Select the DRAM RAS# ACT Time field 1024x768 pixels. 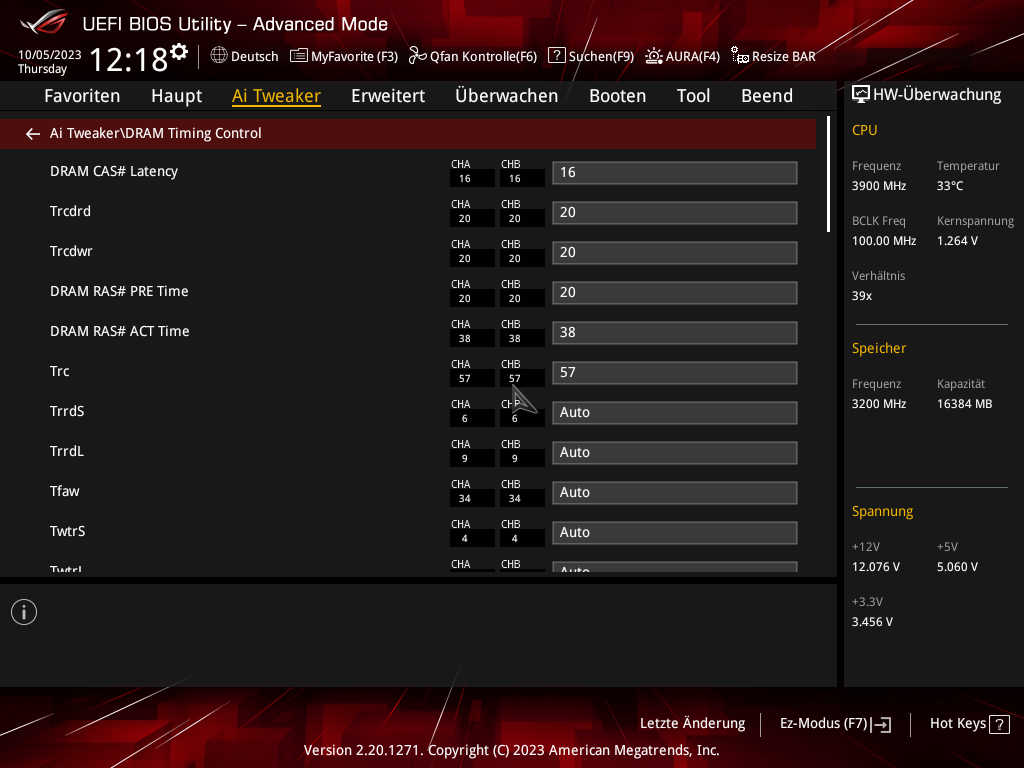pyautogui.click(x=675, y=332)
